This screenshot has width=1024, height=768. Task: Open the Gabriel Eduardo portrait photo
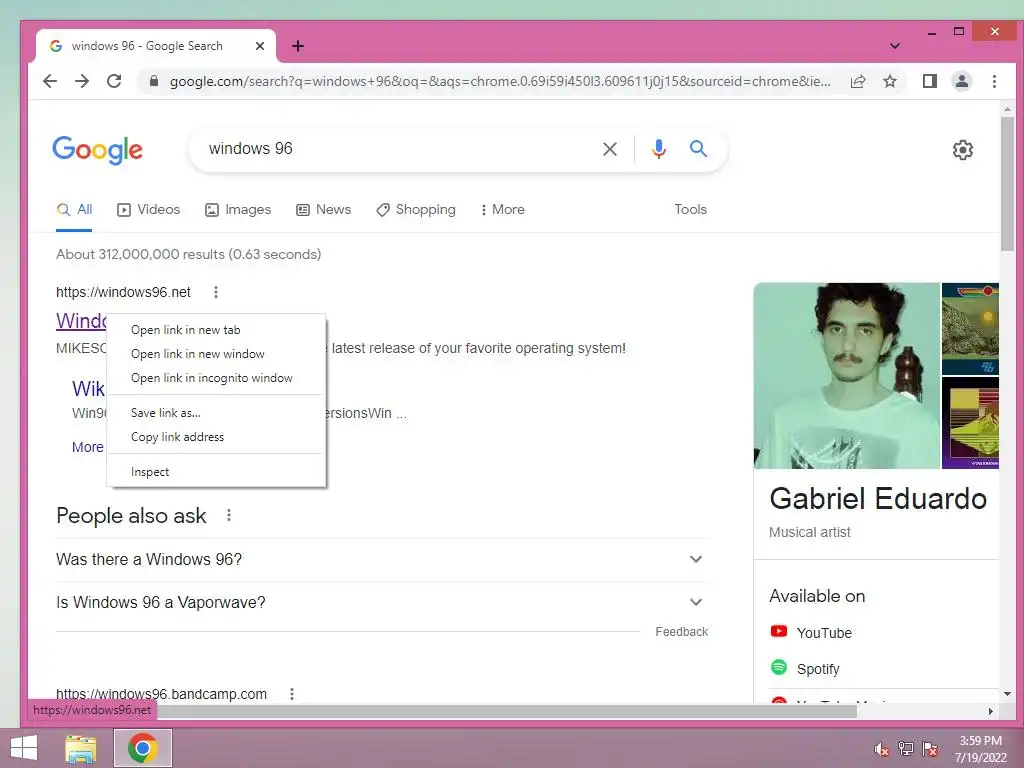846,376
